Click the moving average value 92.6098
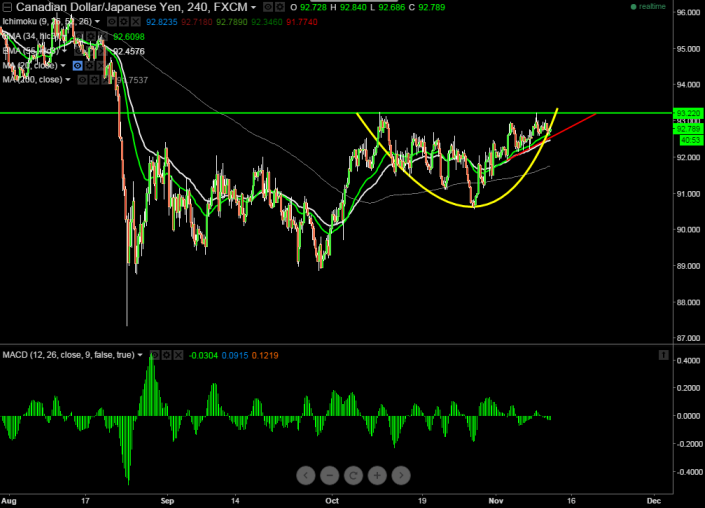 pyautogui.click(x=129, y=36)
